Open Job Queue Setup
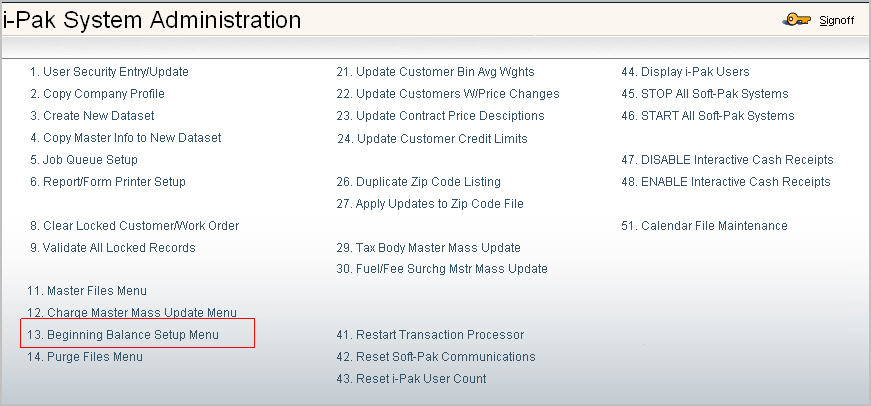 point(84,160)
